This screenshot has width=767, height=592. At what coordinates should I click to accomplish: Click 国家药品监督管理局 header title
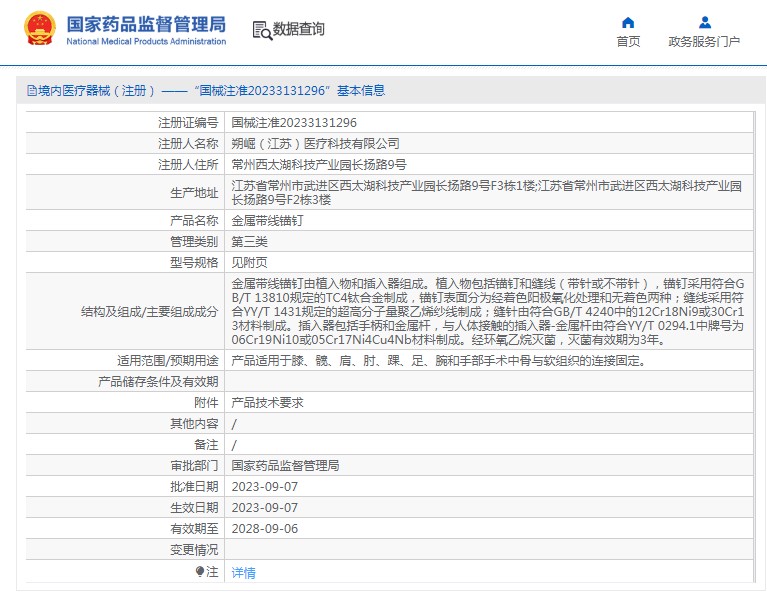tap(146, 24)
